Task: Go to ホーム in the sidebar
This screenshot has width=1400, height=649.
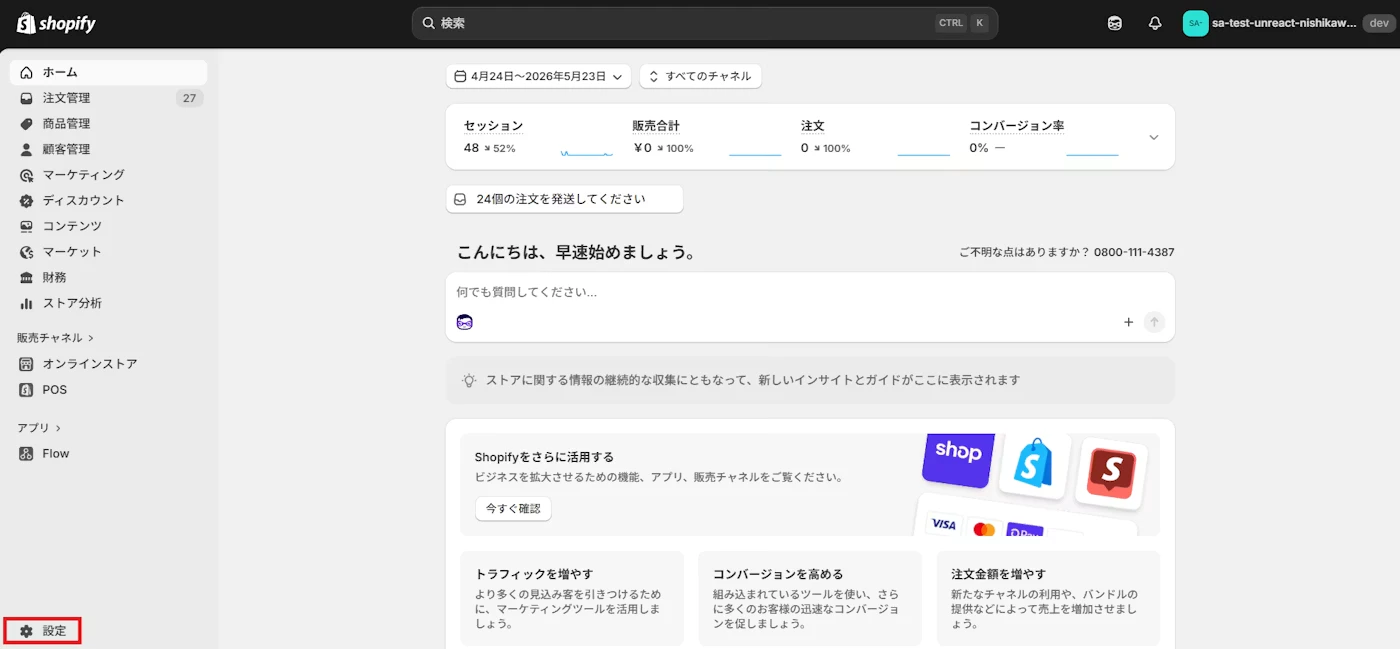Action: click(x=108, y=72)
